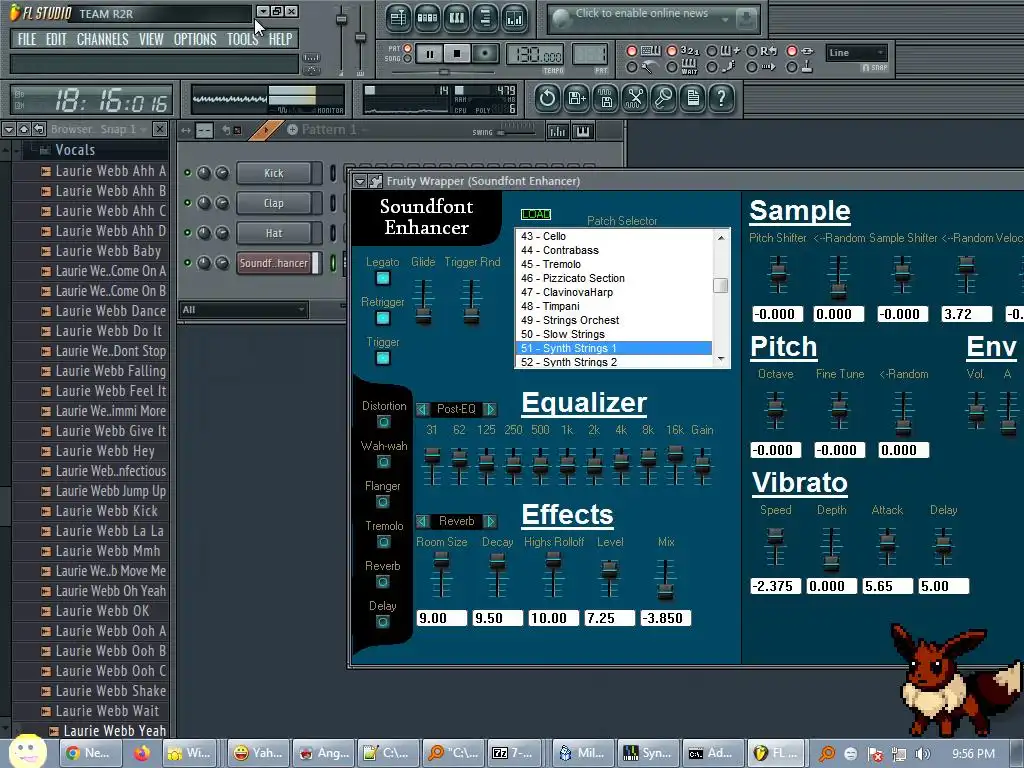Click the Reverb previous arrow
The width and height of the screenshot is (1024, 768).
(x=423, y=521)
